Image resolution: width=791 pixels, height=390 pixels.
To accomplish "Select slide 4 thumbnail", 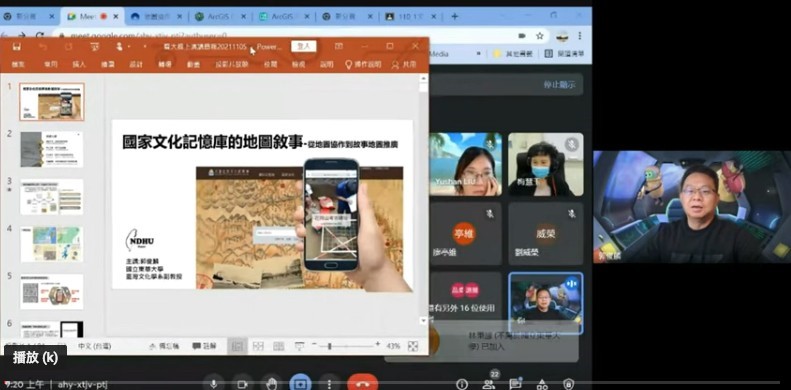I will point(52,244).
